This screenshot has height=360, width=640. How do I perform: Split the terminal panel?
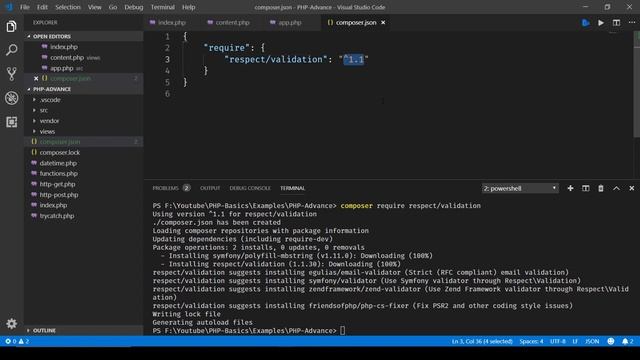[x=585, y=188]
